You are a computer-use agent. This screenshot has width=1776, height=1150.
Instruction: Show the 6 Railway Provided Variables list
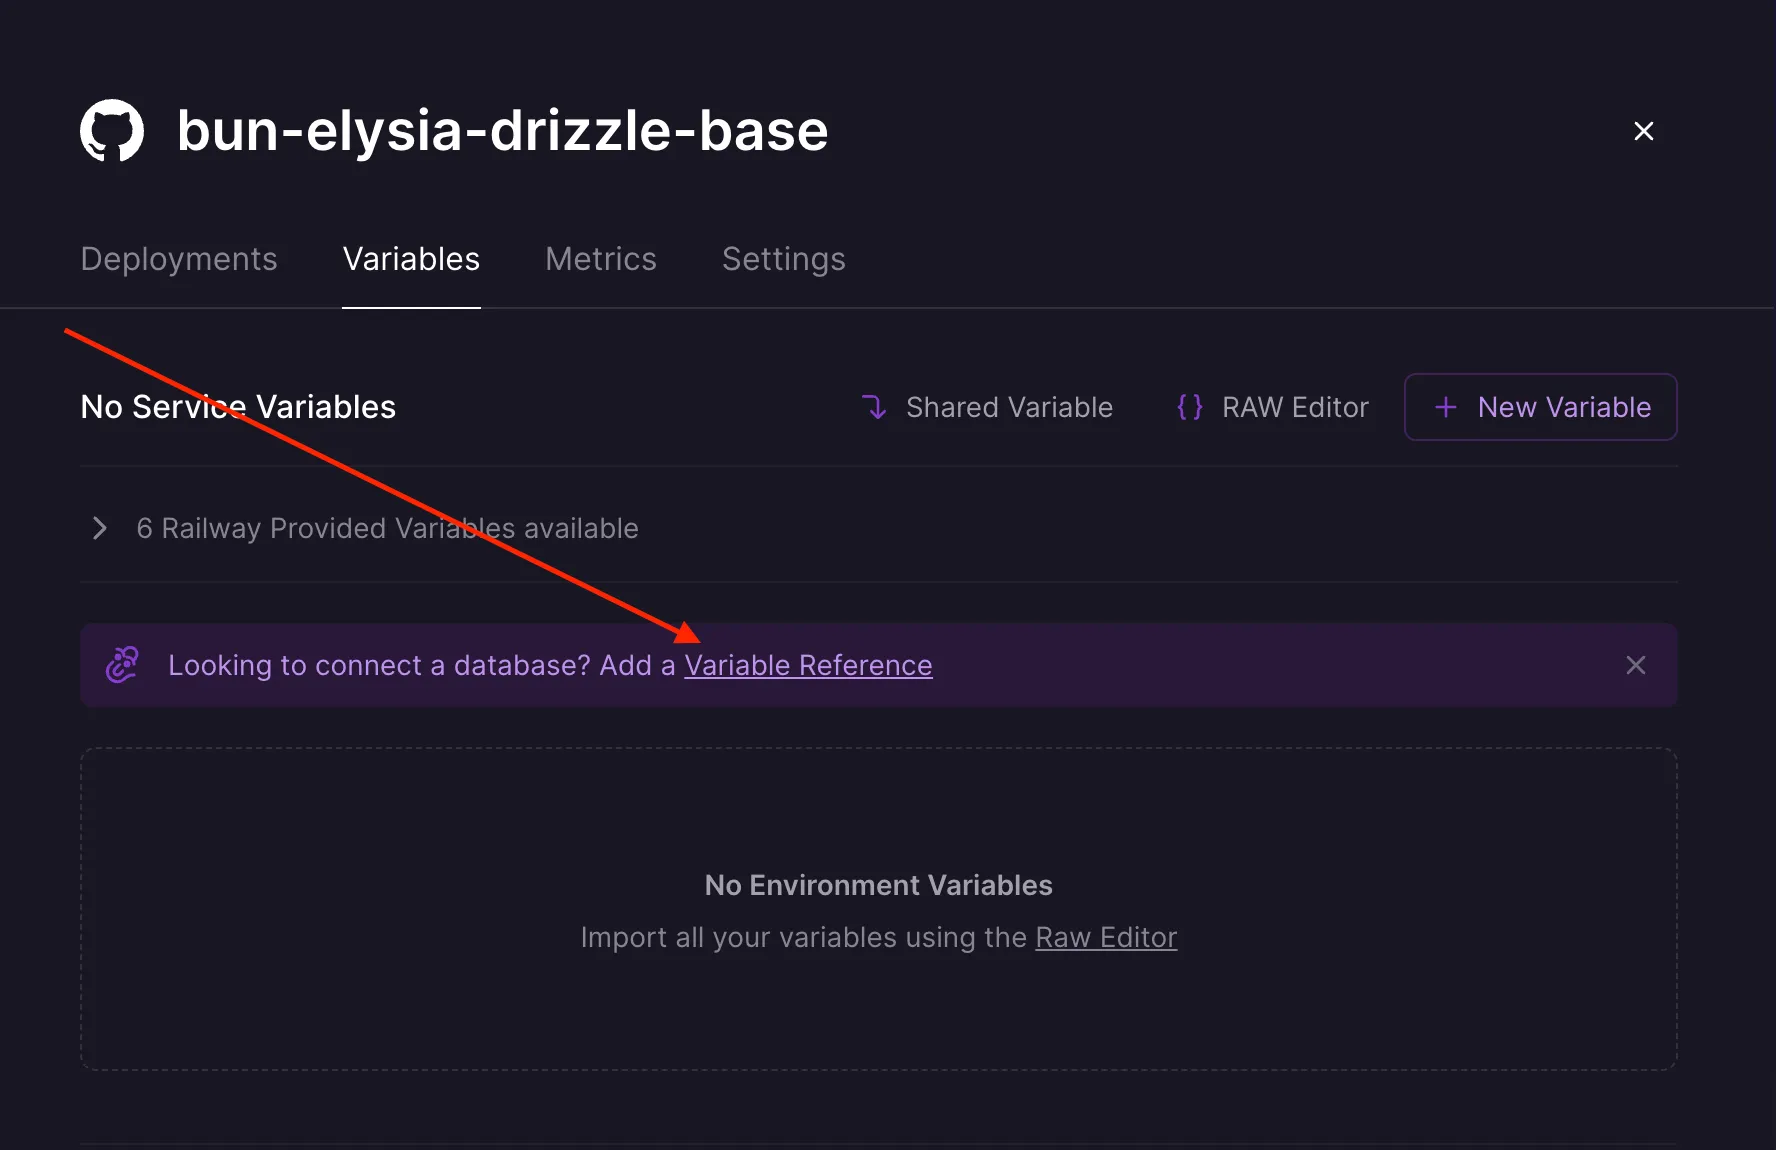(387, 528)
